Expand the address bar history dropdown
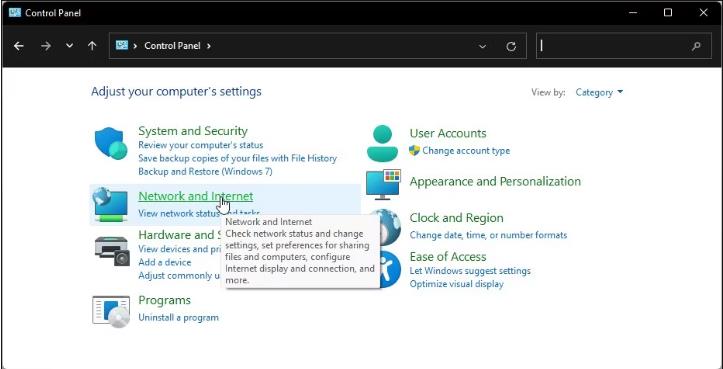The width and height of the screenshot is (723, 369). (482, 46)
